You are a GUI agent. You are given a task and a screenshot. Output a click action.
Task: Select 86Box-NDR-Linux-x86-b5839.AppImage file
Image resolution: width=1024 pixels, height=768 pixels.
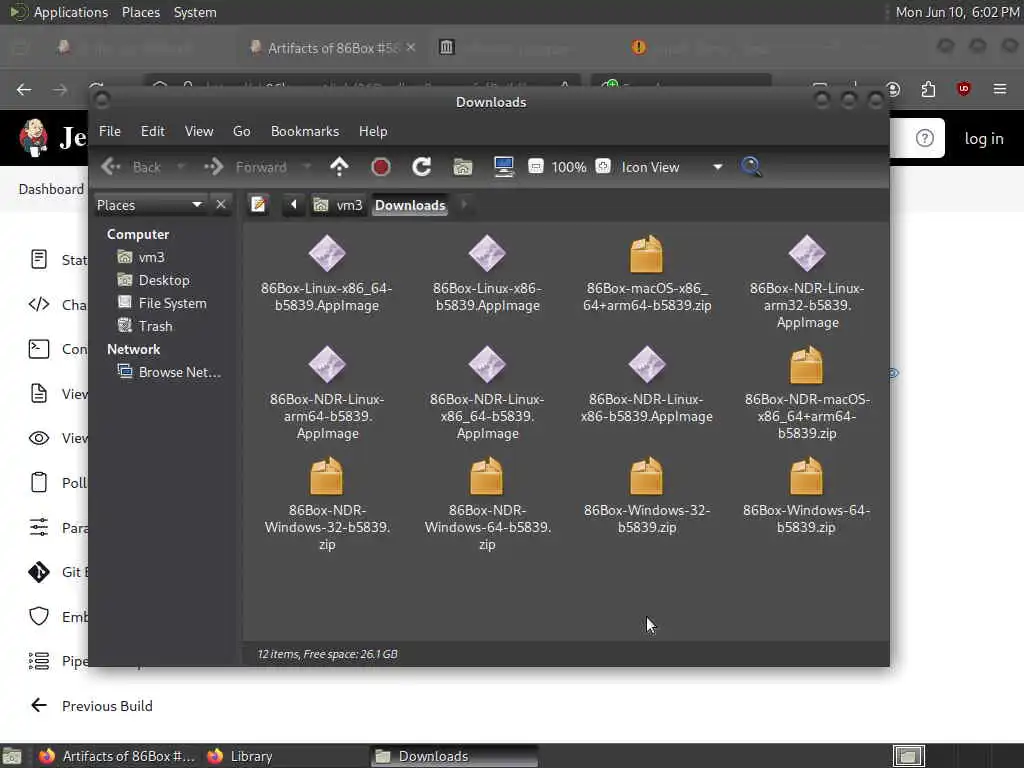tap(647, 384)
